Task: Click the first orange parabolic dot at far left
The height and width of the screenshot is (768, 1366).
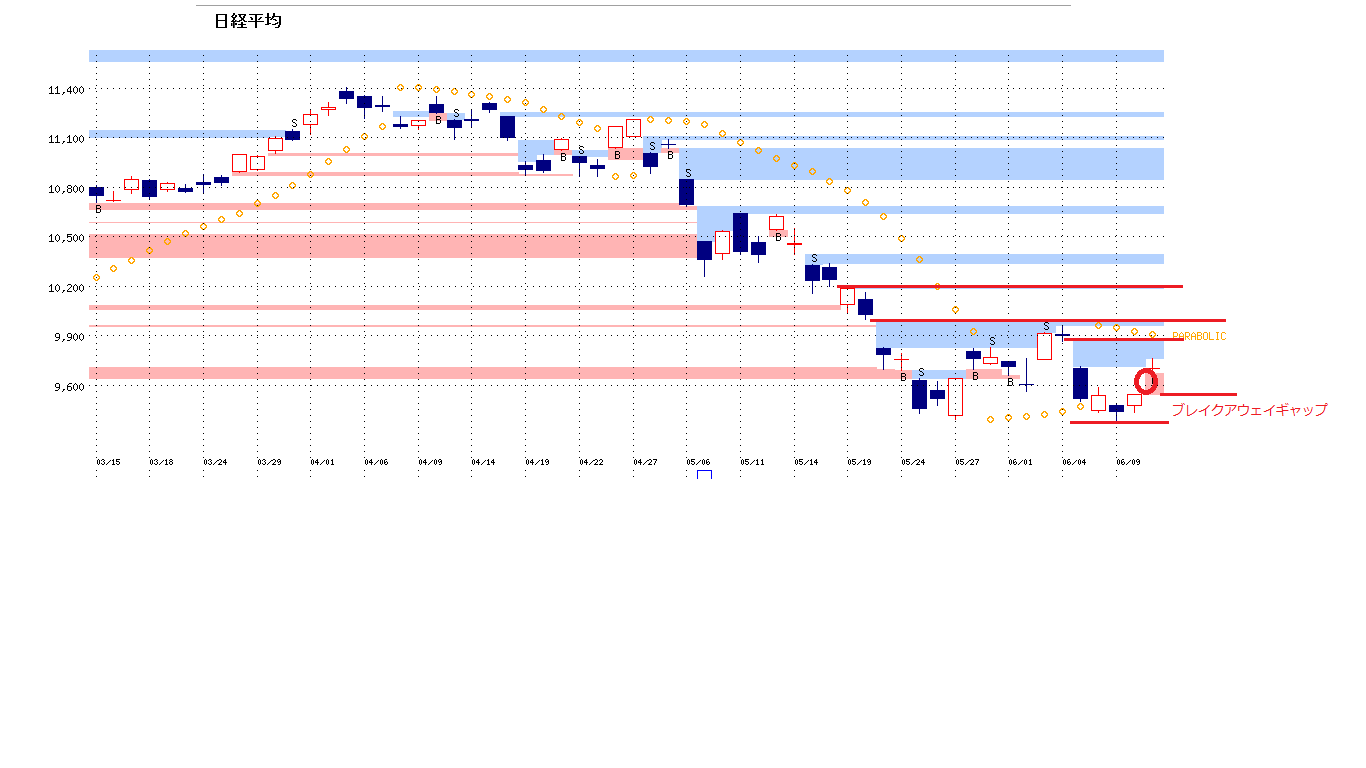Action: 96,277
